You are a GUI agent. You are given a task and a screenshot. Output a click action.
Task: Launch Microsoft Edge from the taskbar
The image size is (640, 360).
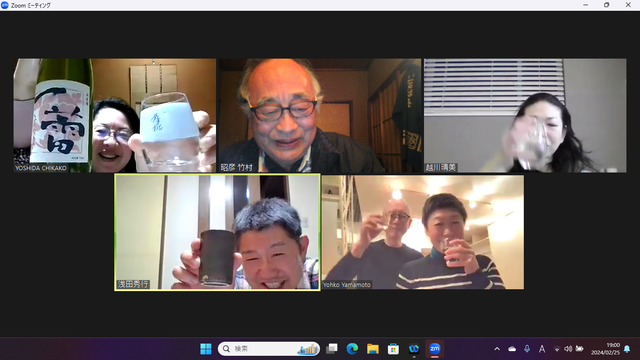[352, 349]
